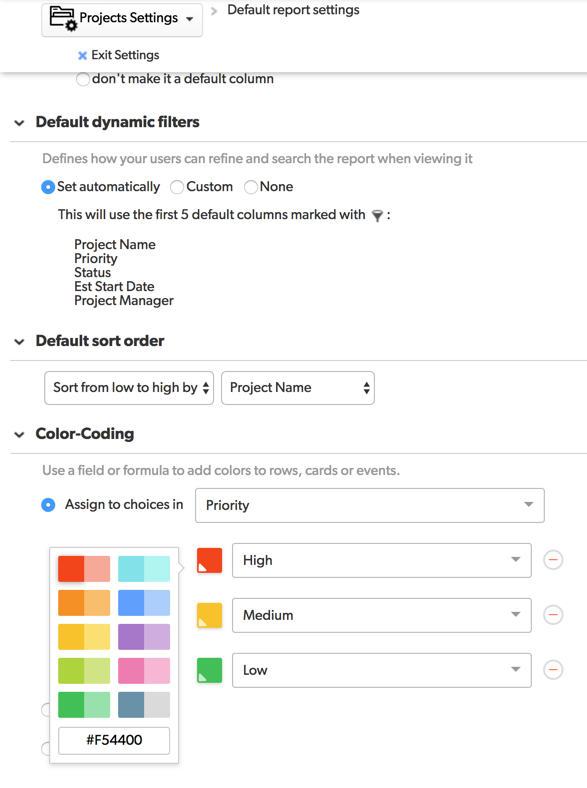The image size is (587, 788).
Task: Click the blue X Exit Settings icon
Action: [82, 55]
